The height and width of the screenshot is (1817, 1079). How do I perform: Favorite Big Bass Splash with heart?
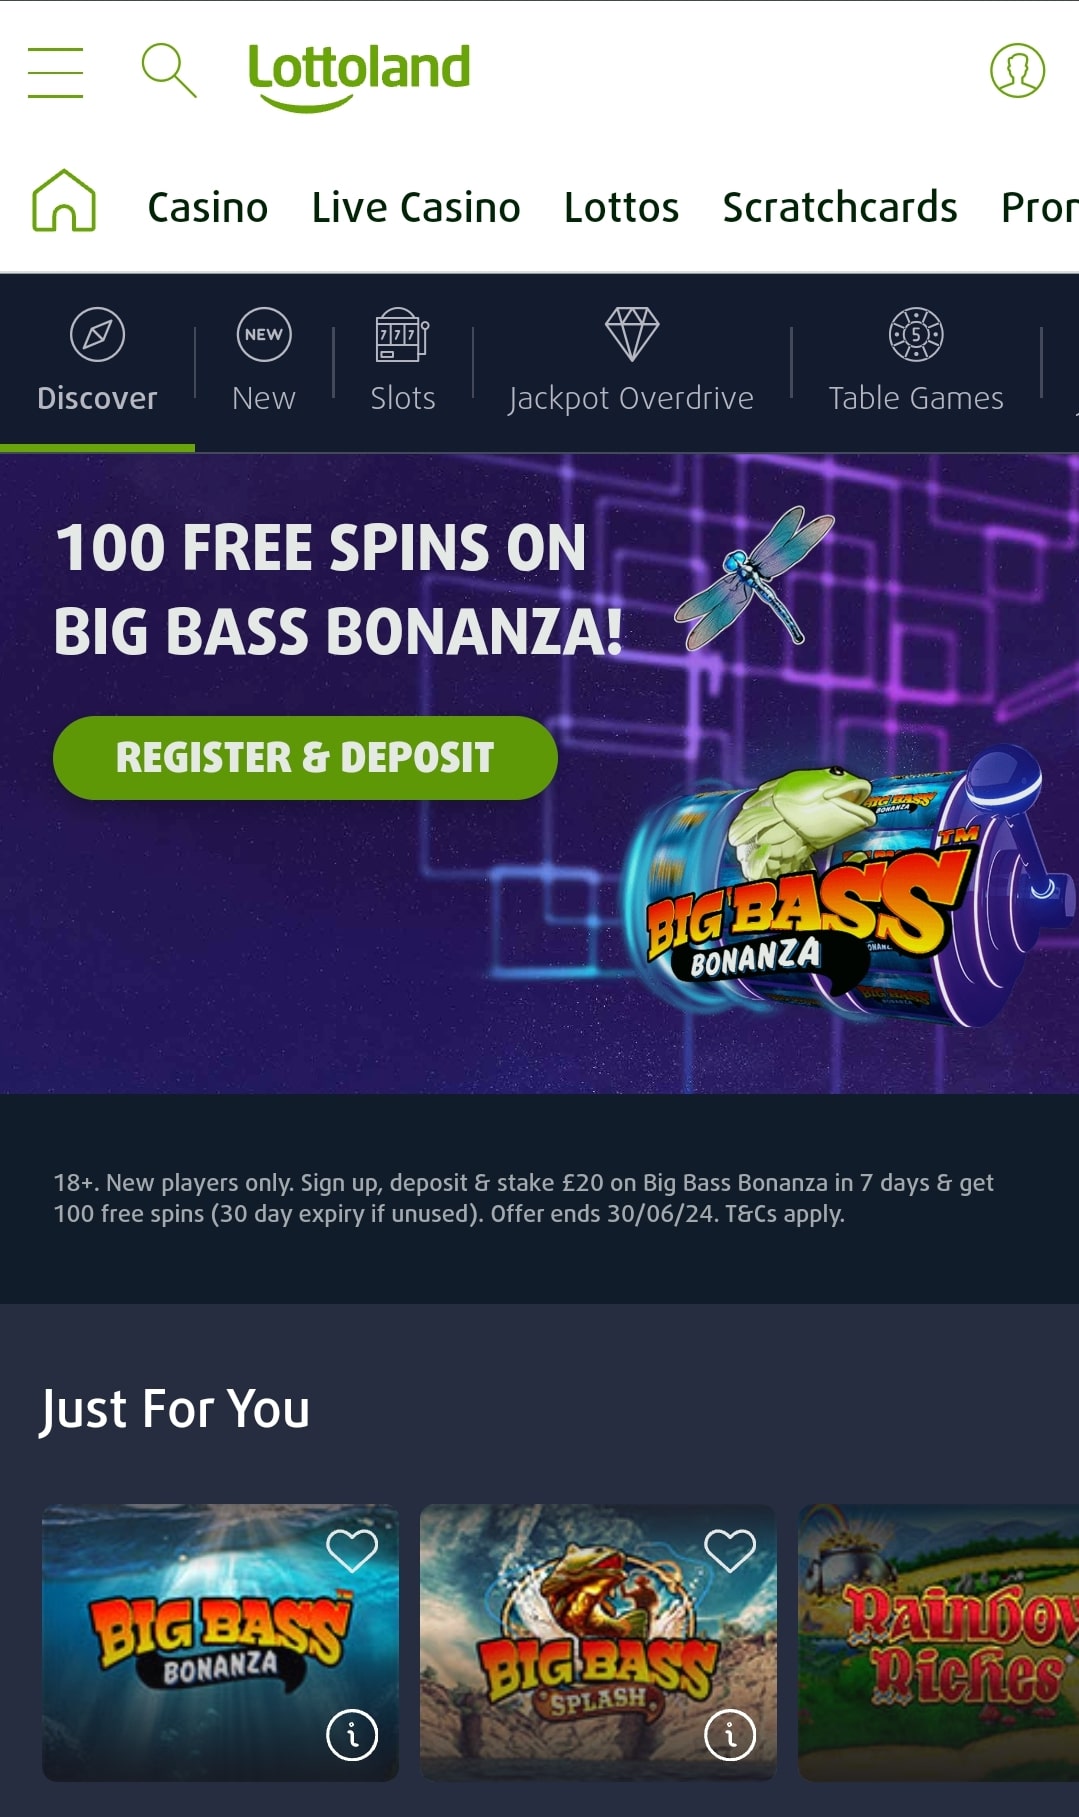pyautogui.click(x=730, y=1550)
